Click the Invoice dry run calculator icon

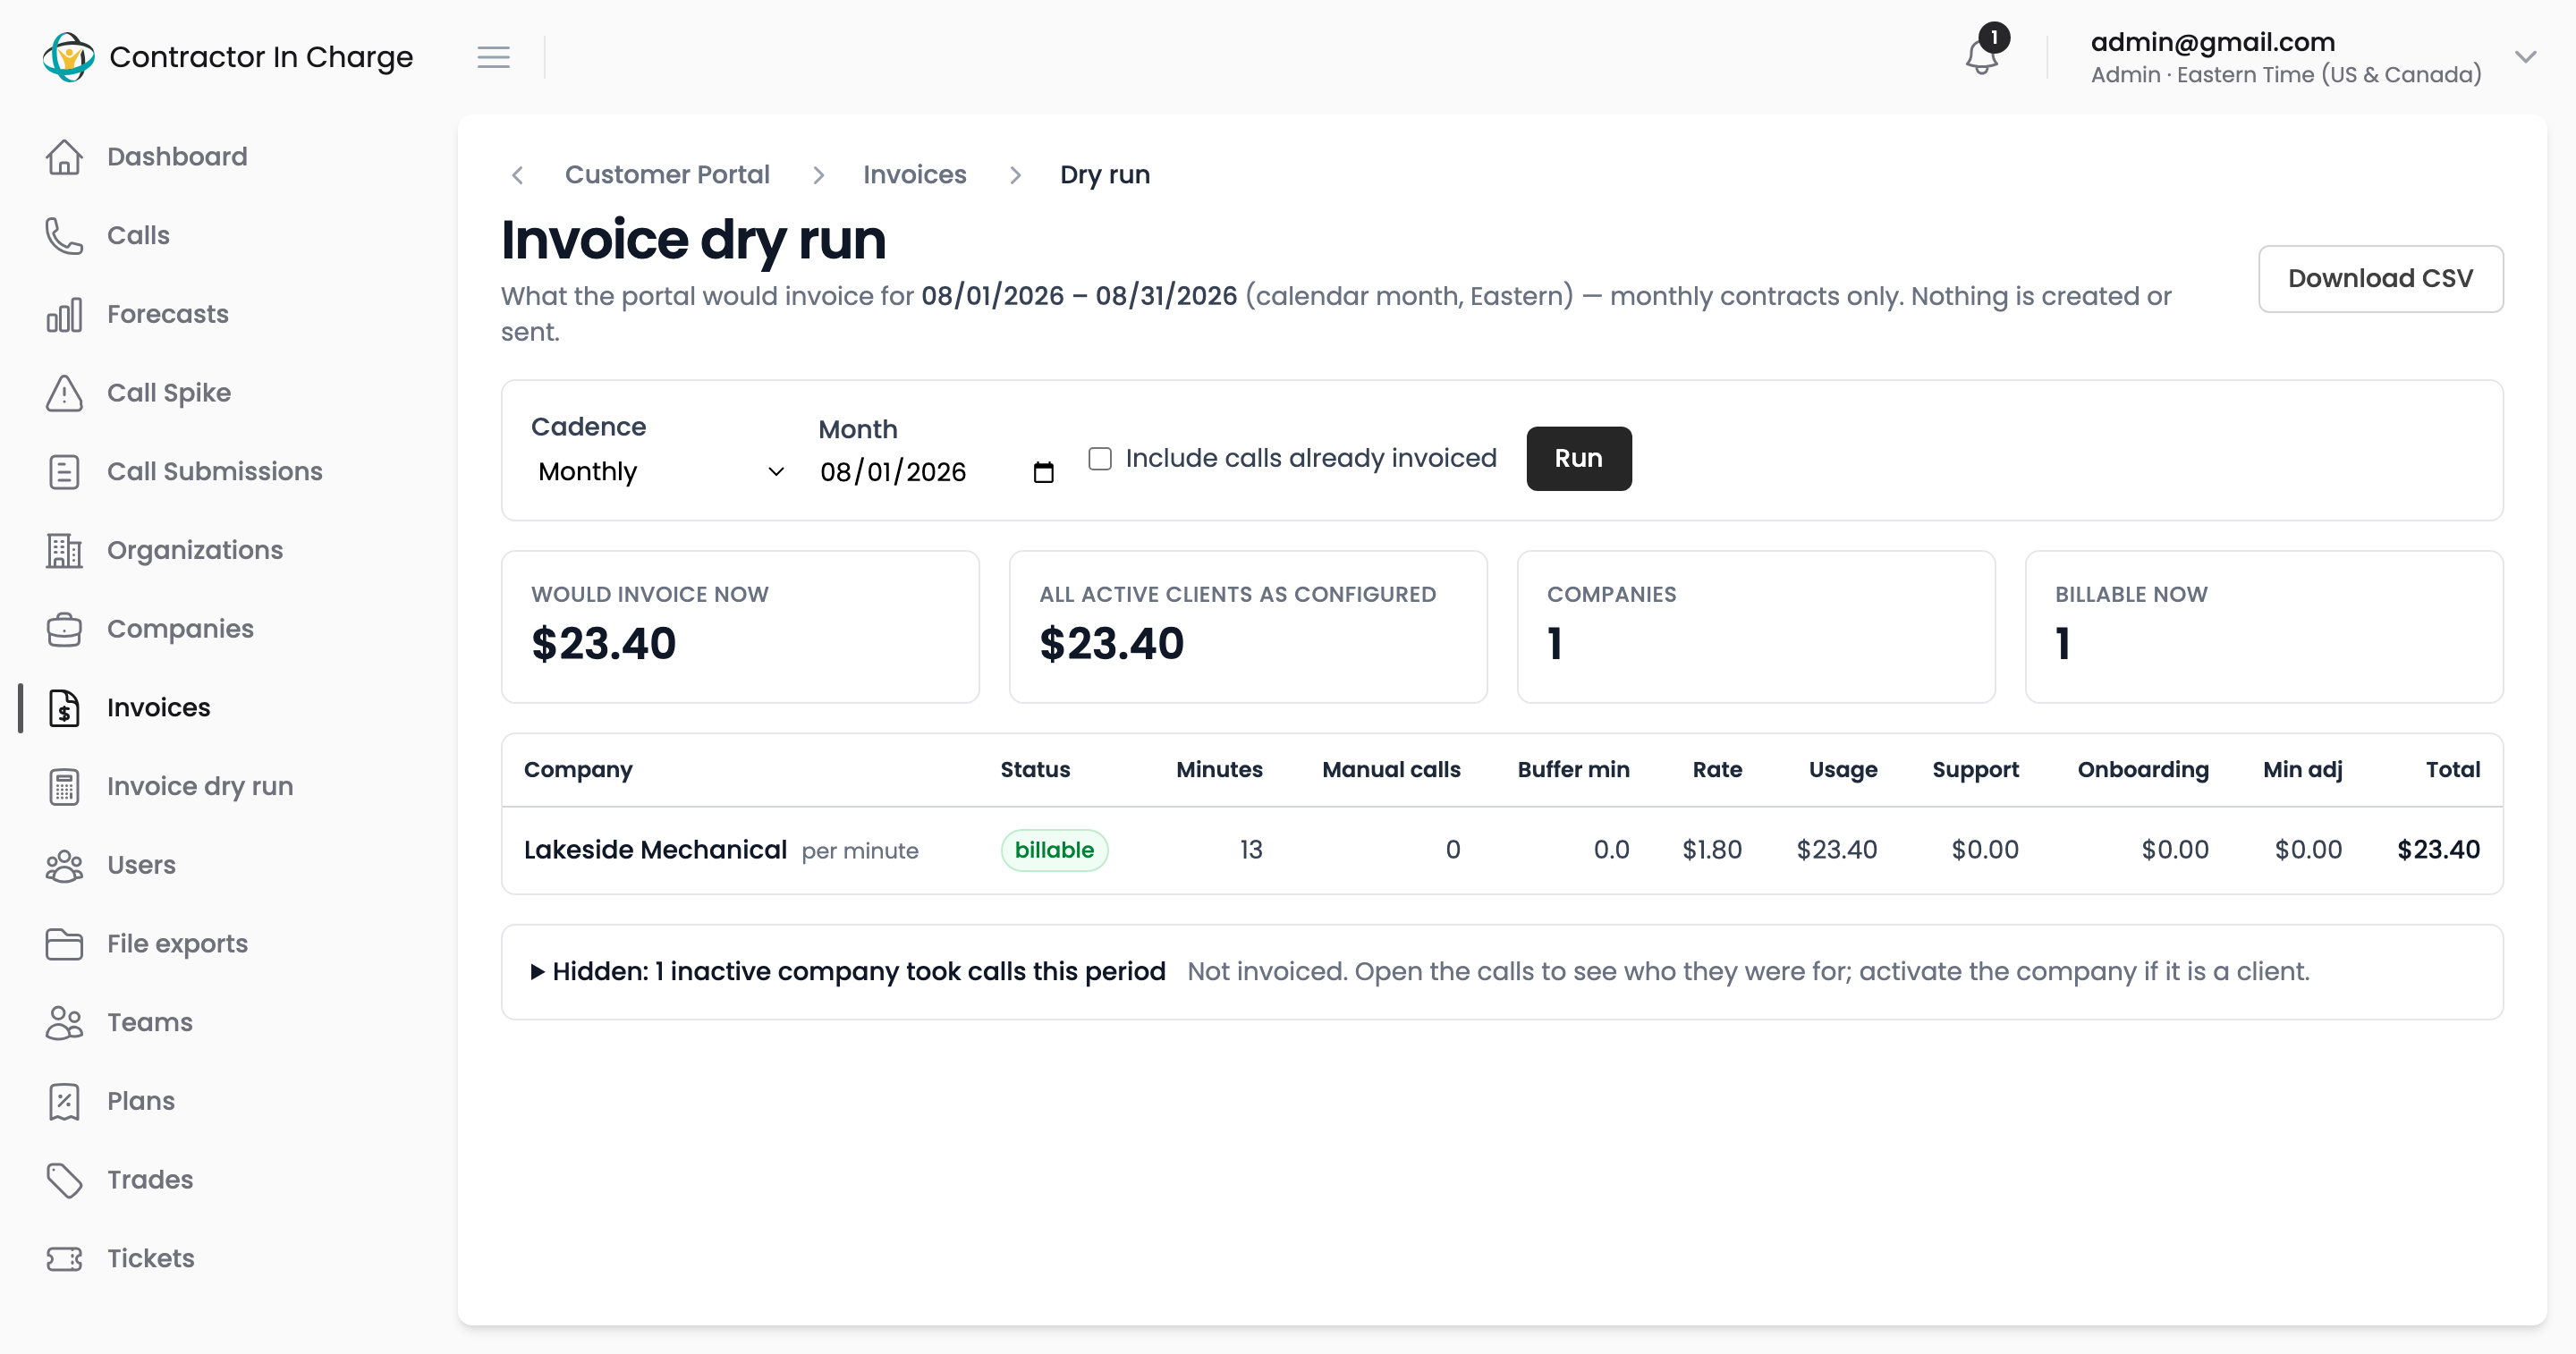[64, 787]
